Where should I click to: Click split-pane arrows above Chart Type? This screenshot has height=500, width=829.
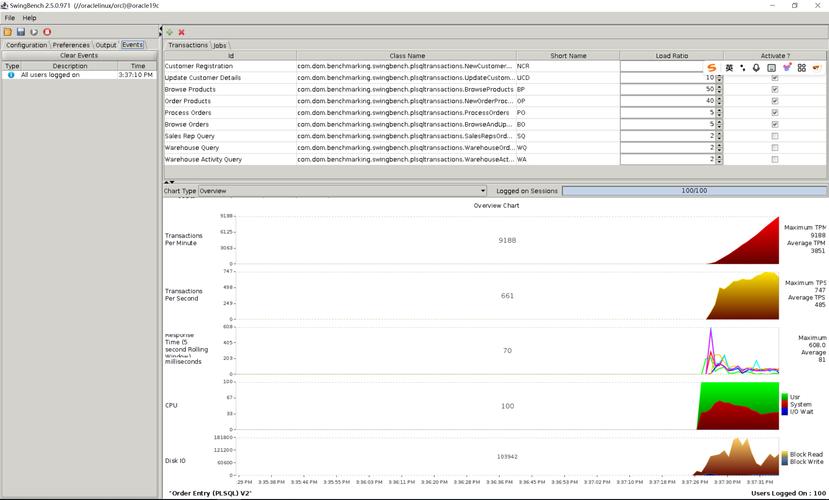point(169,182)
